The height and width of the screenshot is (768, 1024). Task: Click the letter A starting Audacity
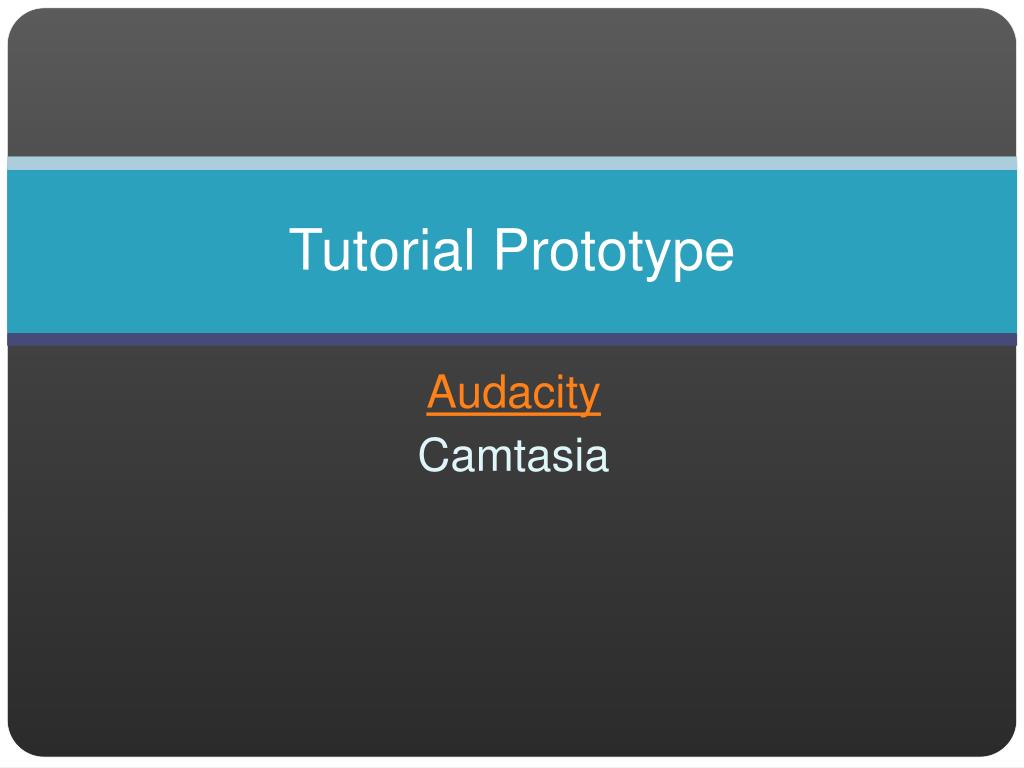[x=445, y=392]
